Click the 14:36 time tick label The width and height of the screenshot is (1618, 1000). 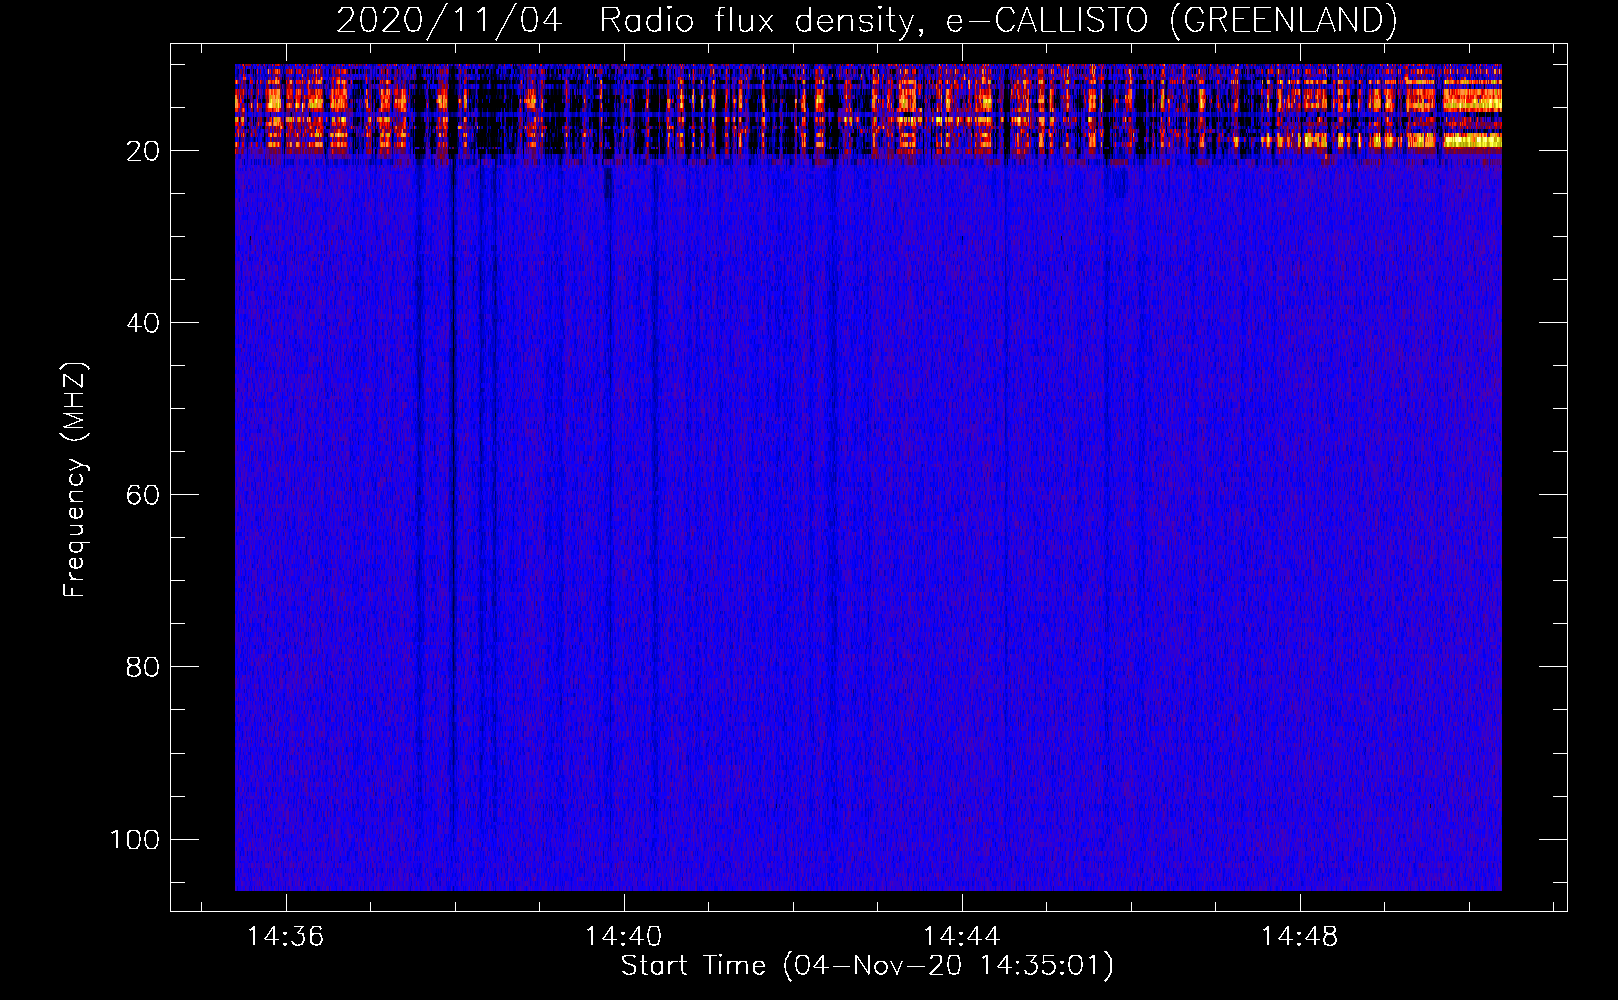point(286,937)
